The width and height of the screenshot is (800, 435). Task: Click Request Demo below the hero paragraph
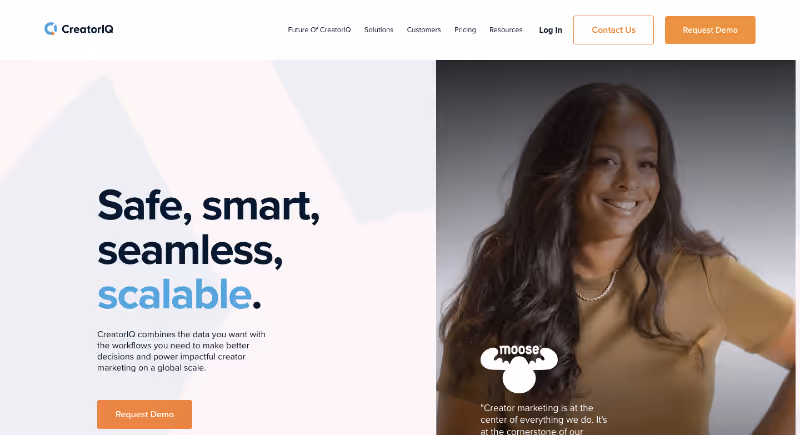tap(144, 414)
